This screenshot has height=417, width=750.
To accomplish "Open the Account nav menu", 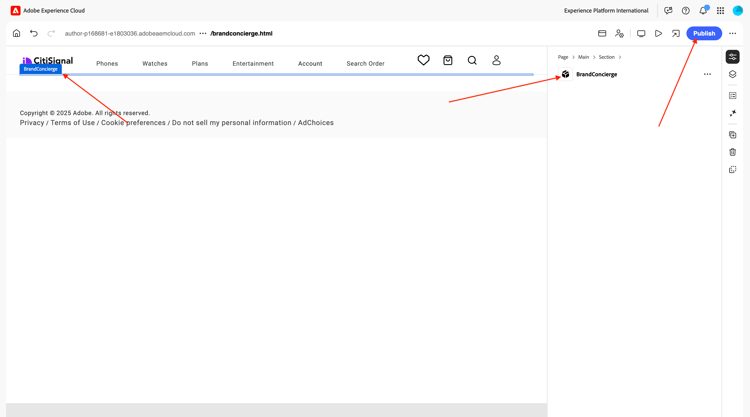I will [310, 64].
